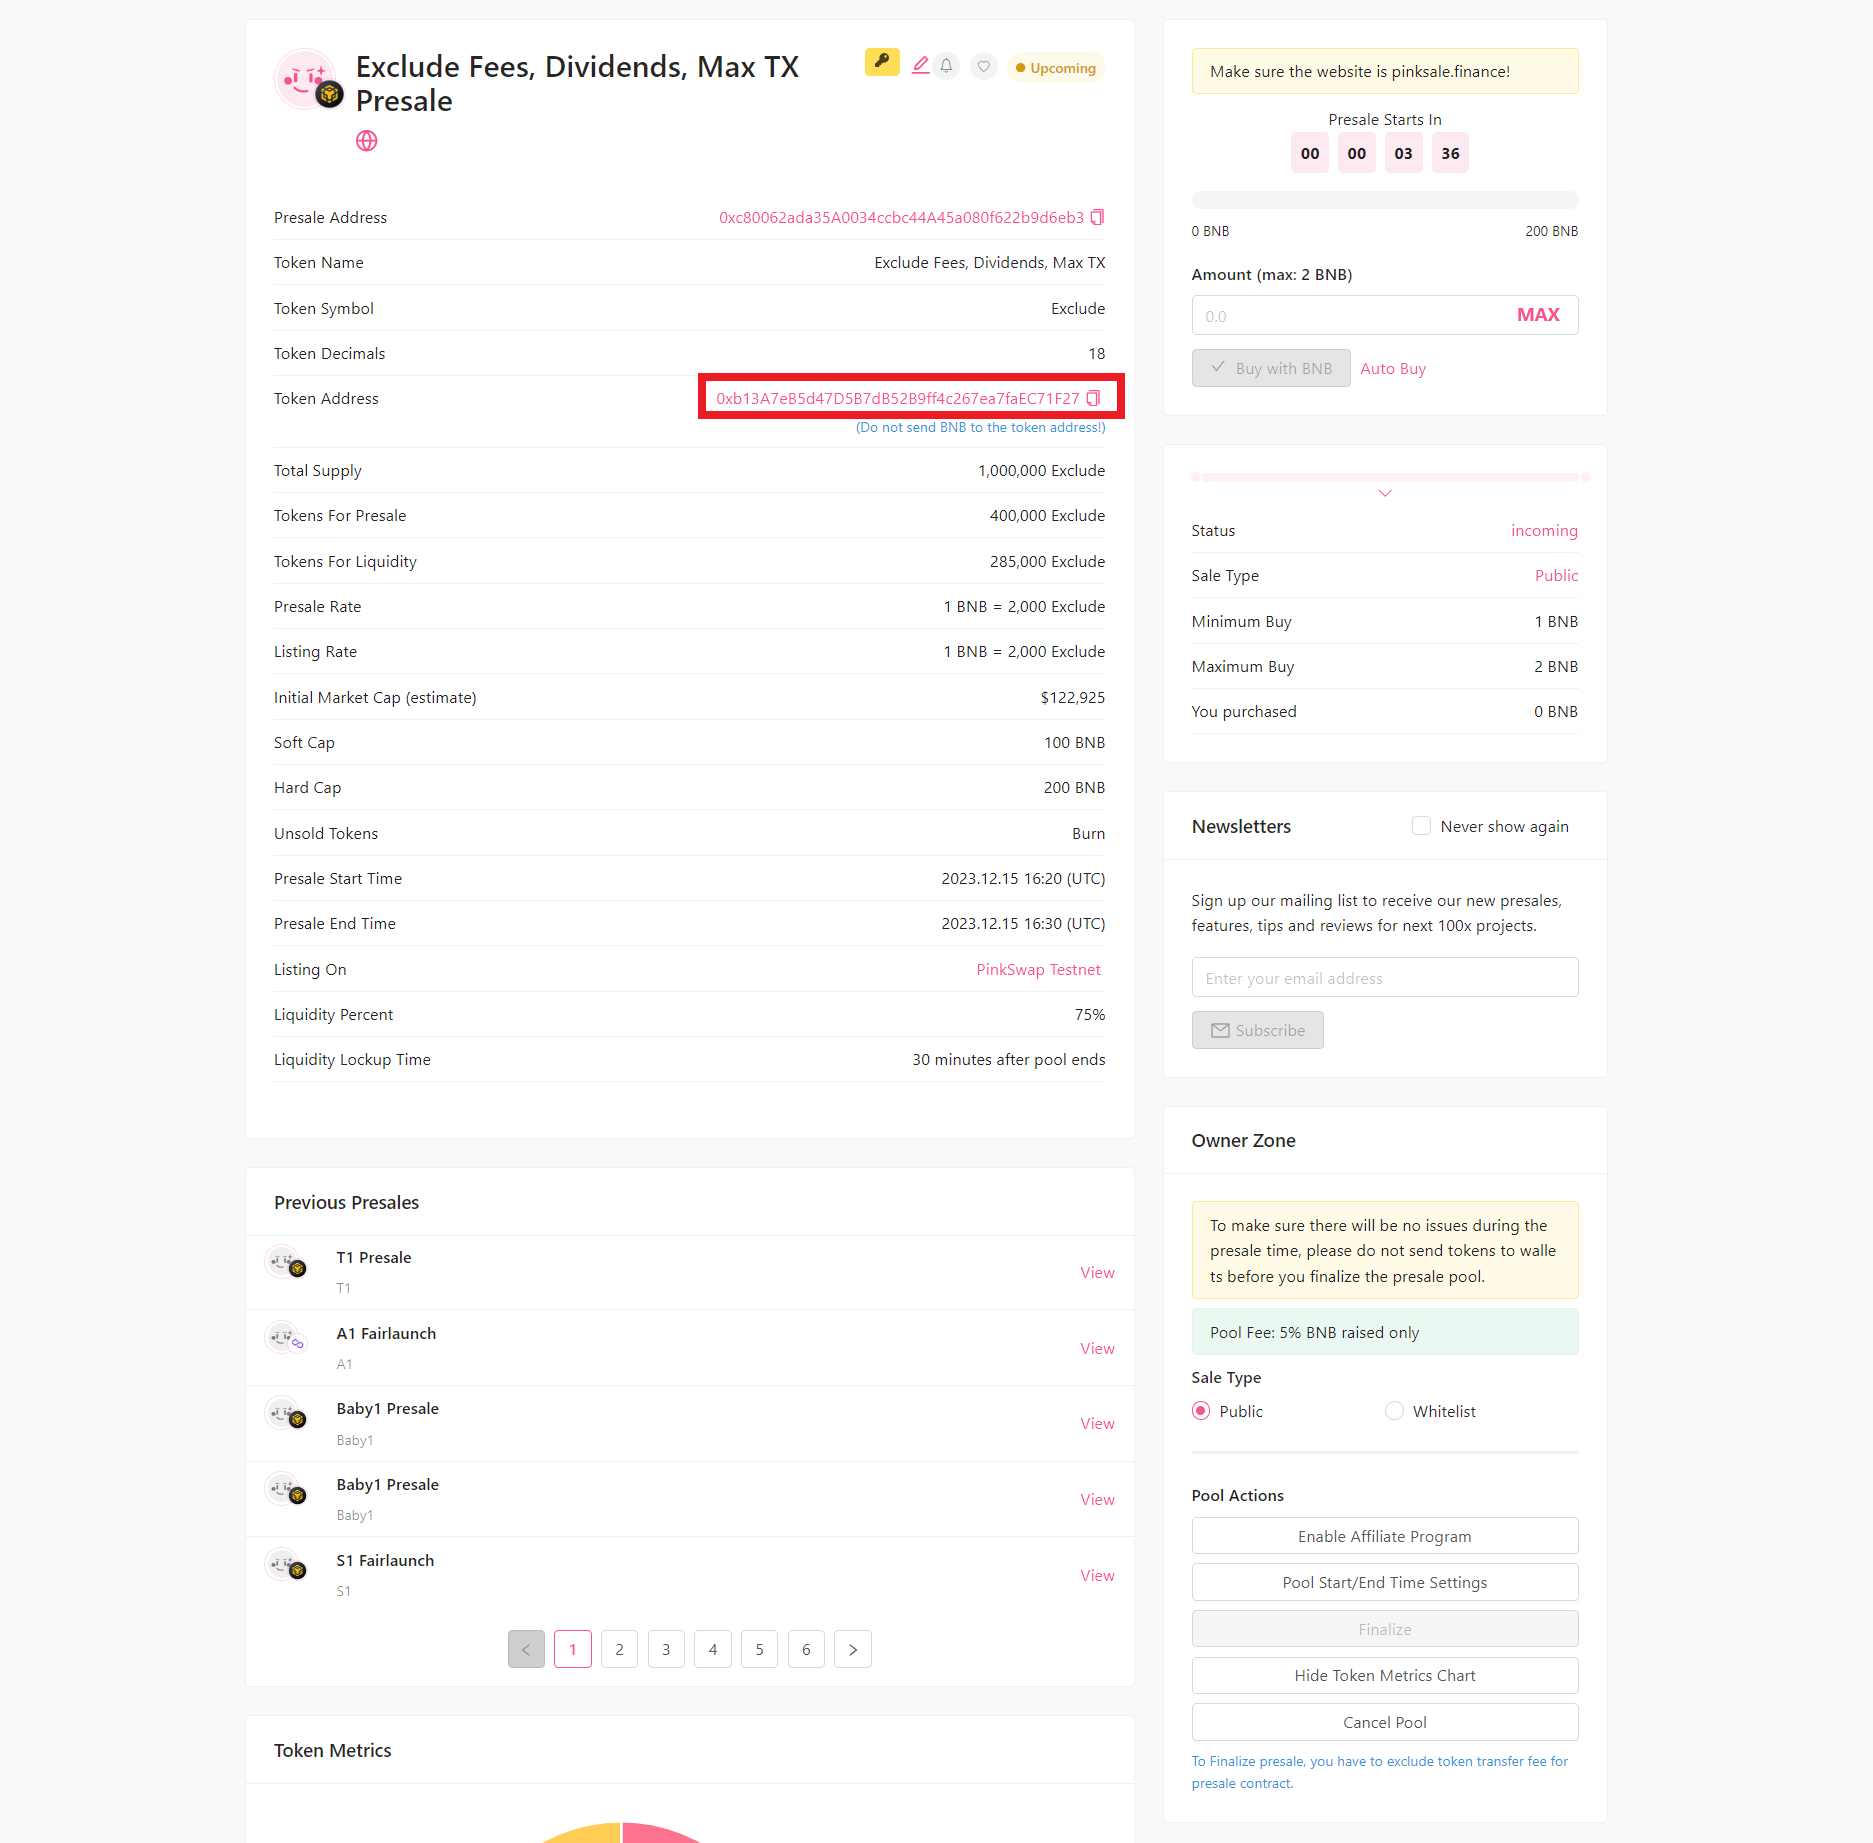
Task: Enter an email in the newsletter field
Action: coord(1384,977)
